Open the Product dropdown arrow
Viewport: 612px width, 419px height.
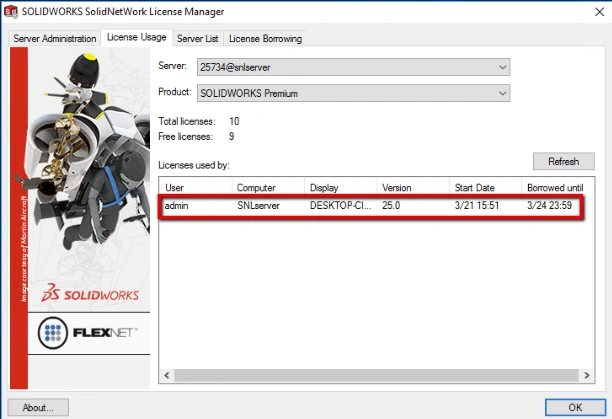pos(502,93)
